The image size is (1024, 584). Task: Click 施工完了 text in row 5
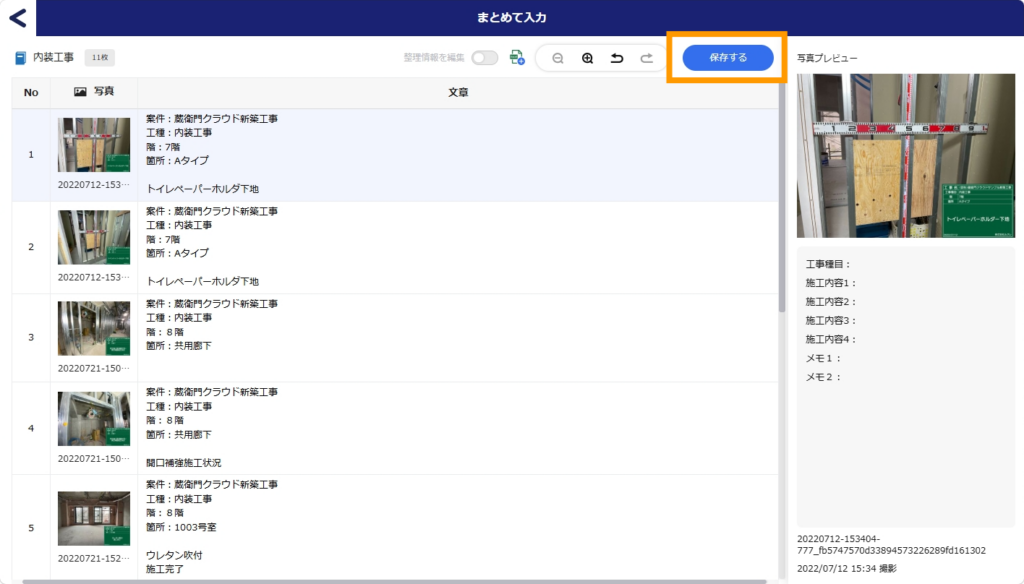pos(165,569)
